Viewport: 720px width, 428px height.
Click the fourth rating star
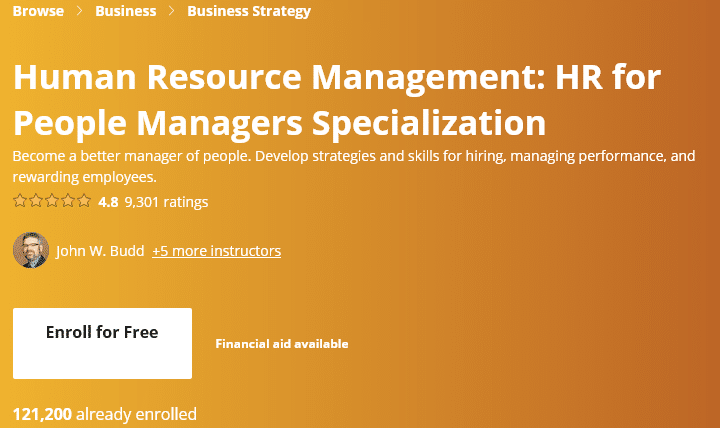coord(68,201)
